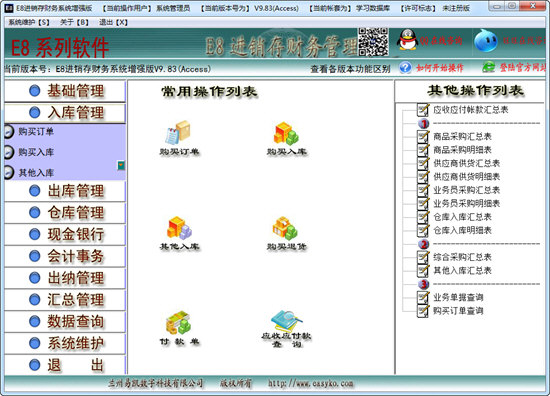
Task: Click the blue question mark help icon
Action: (x=405, y=67)
